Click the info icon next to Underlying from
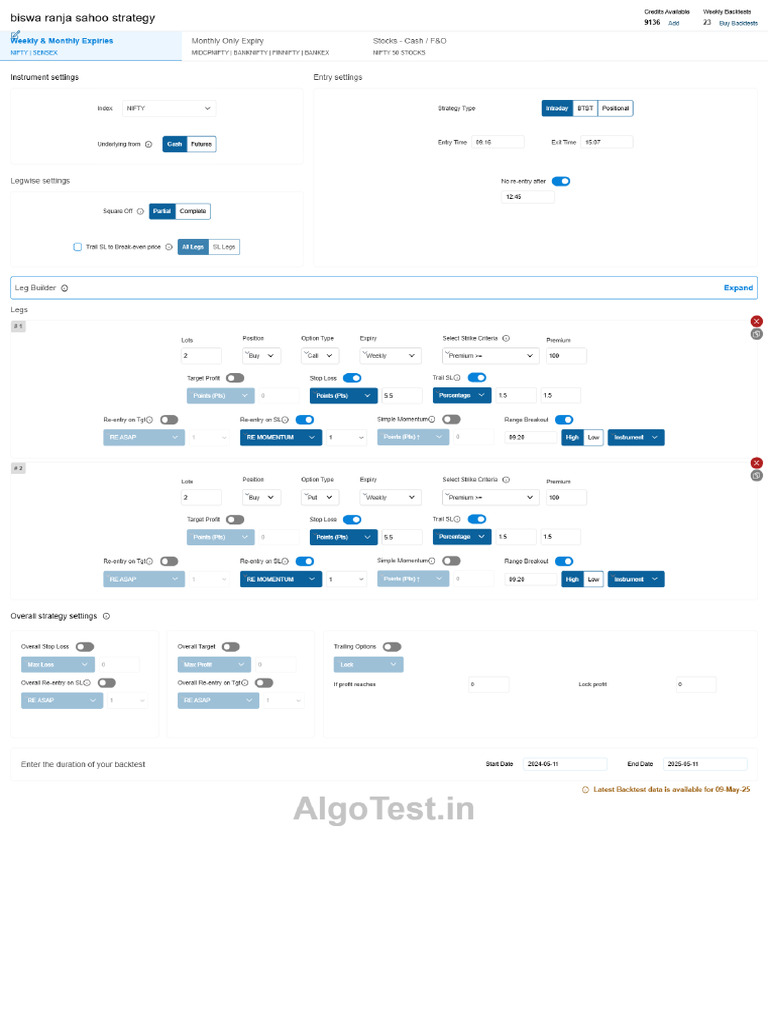This screenshot has width=768, height=1024. [x=148, y=144]
